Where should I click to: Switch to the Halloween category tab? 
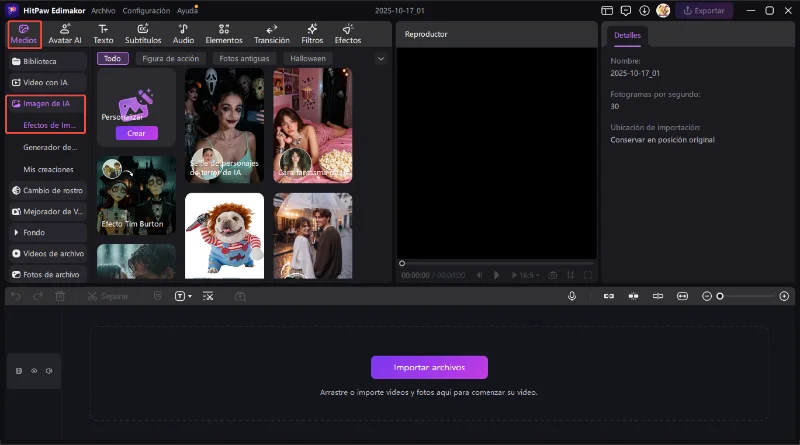click(308, 59)
